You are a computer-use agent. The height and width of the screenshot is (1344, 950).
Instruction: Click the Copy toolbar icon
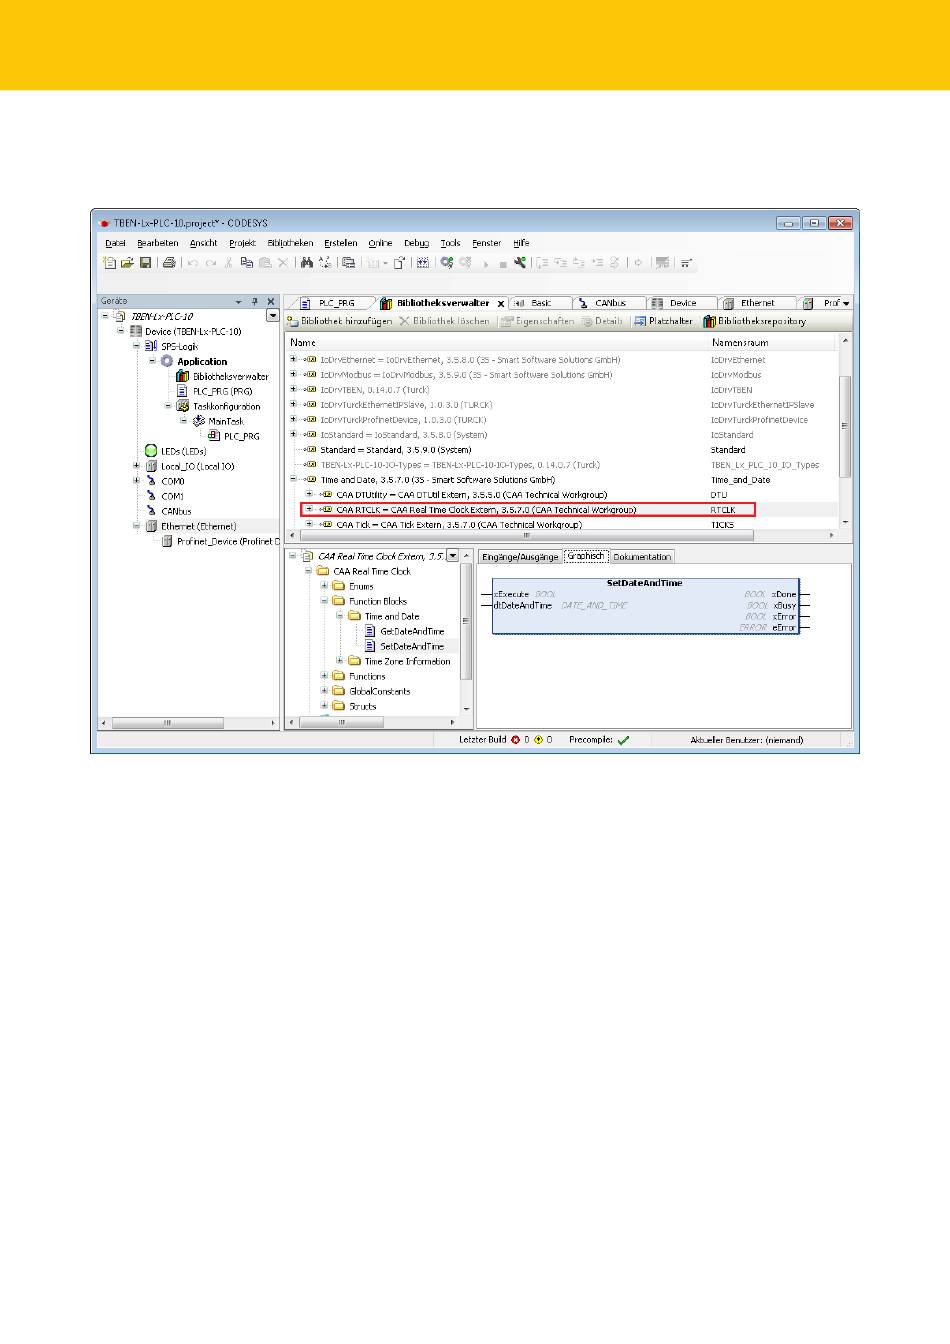pos(247,263)
